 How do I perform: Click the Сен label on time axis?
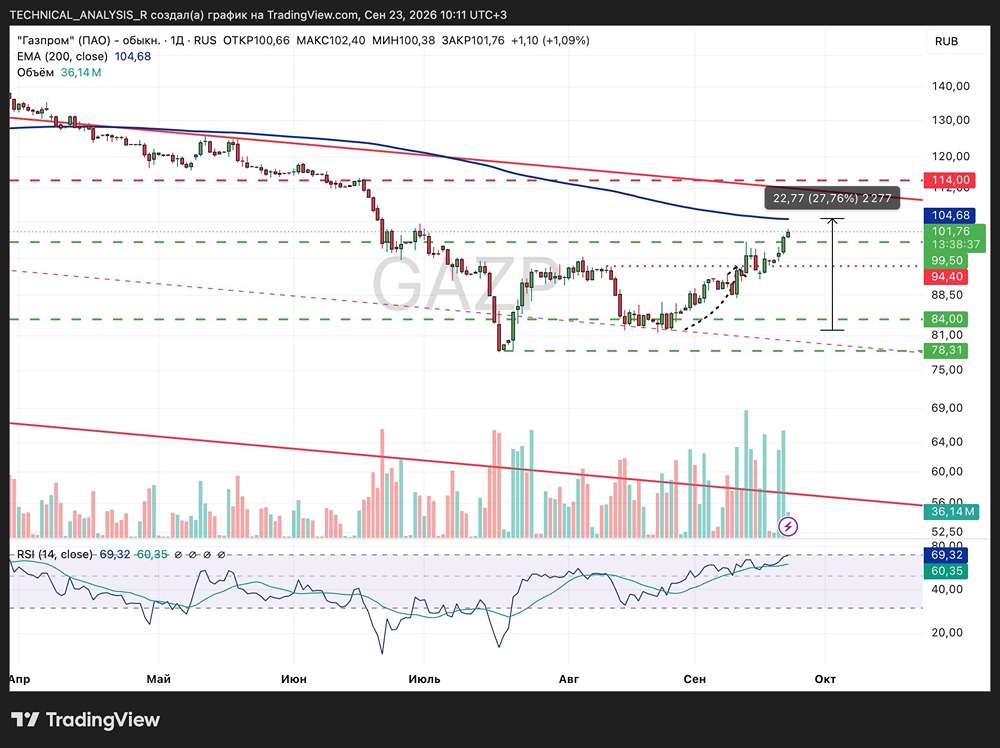coord(695,679)
